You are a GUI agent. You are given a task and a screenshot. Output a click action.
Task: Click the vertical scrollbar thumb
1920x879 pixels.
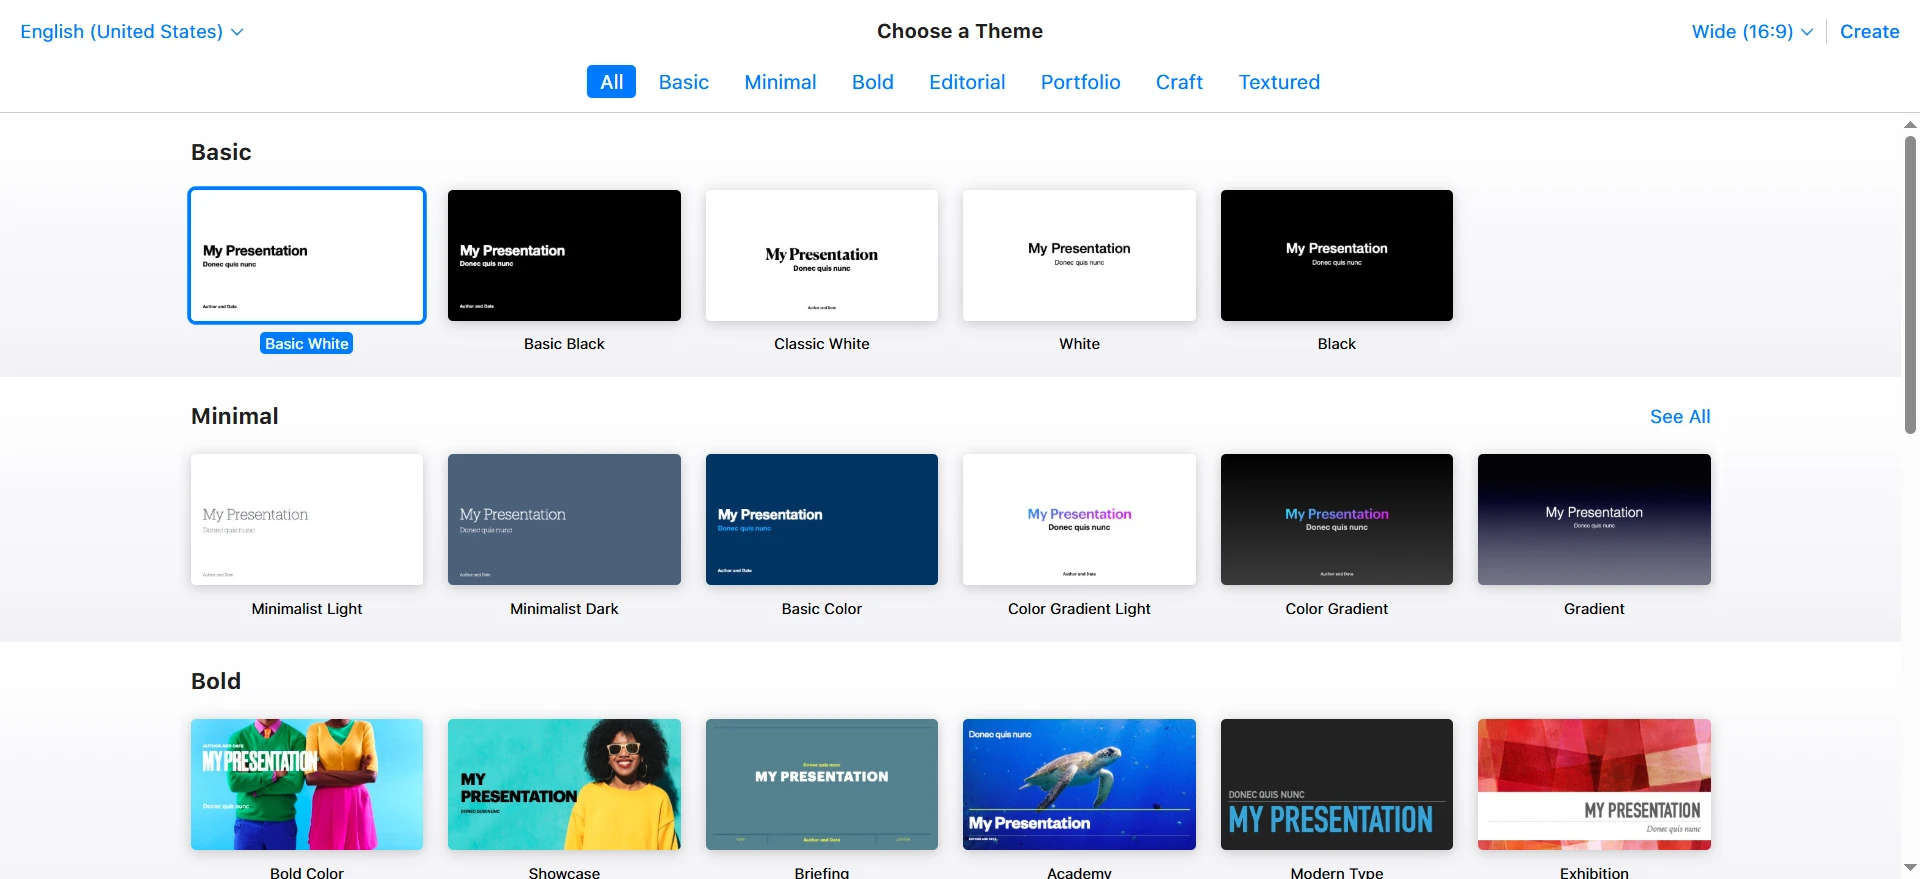point(1910,285)
